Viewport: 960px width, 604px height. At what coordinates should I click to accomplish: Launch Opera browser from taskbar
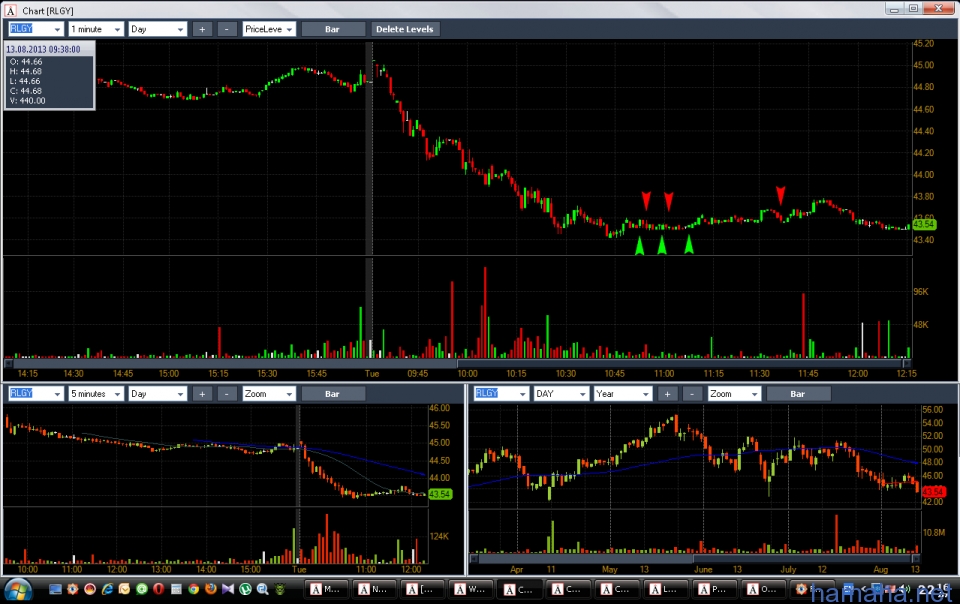(x=159, y=589)
